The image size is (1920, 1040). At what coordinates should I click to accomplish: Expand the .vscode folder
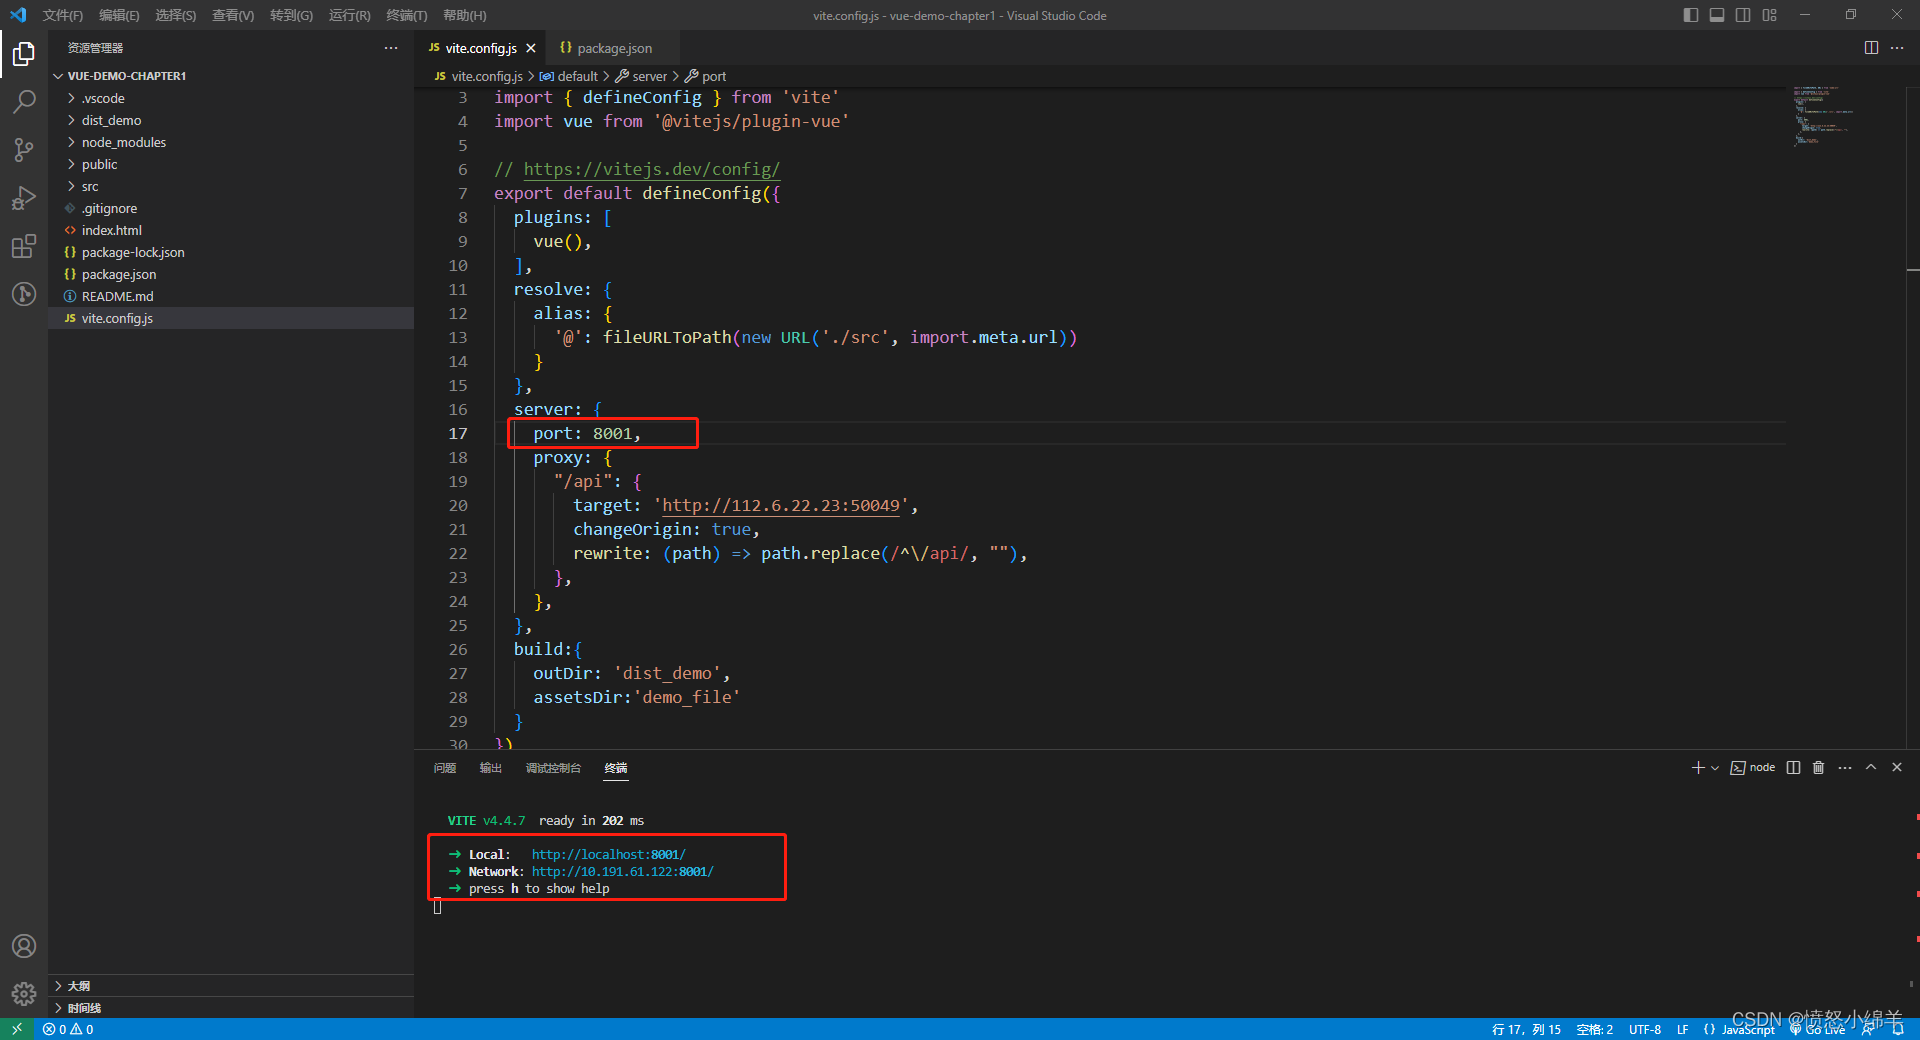coord(231,98)
